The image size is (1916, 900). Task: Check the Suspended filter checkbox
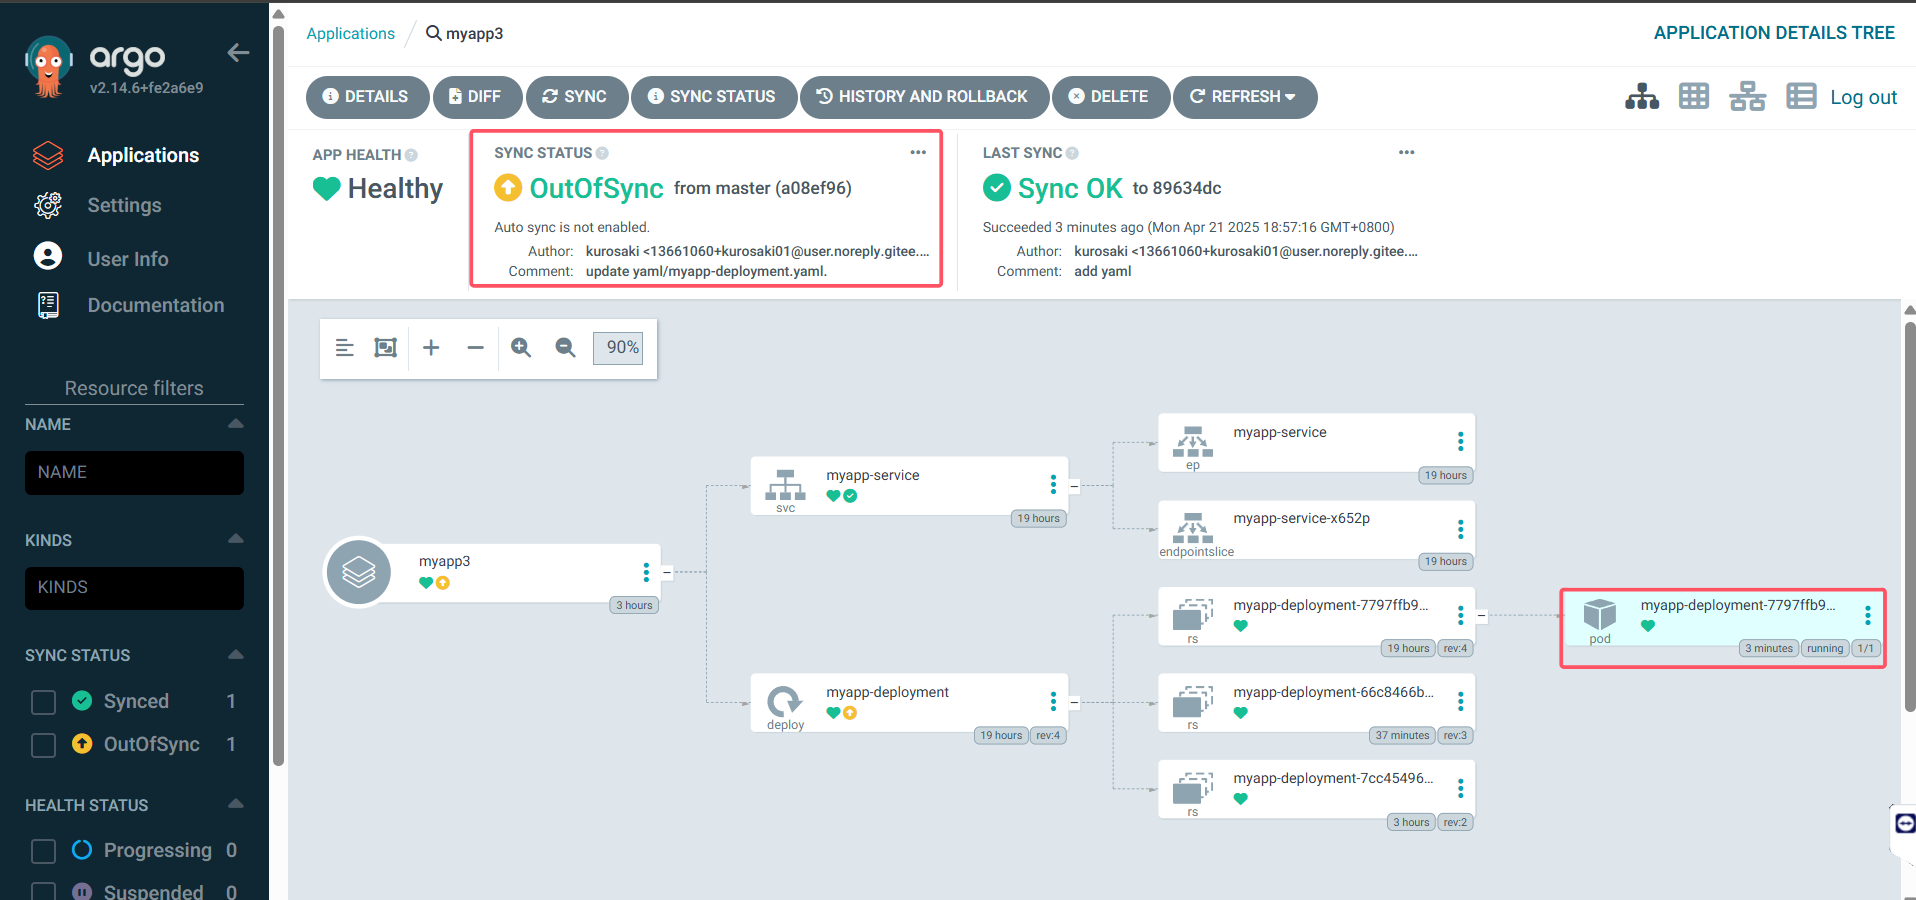43,892
